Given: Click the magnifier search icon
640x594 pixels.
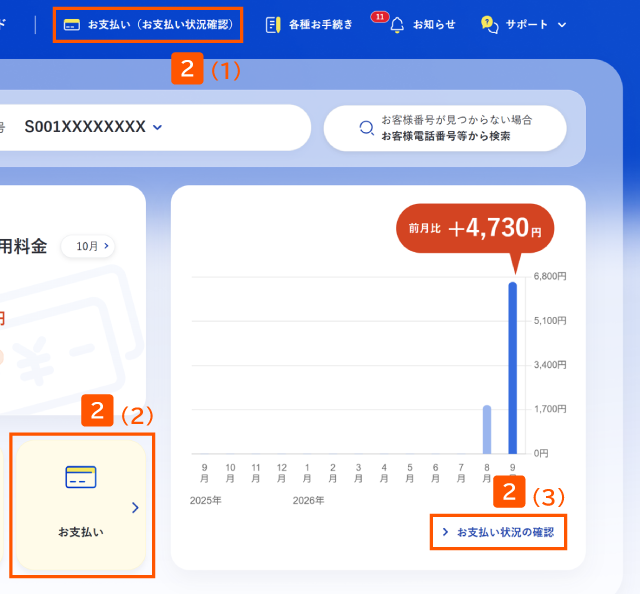Looking at the screenshot, I should click(367, 128).
